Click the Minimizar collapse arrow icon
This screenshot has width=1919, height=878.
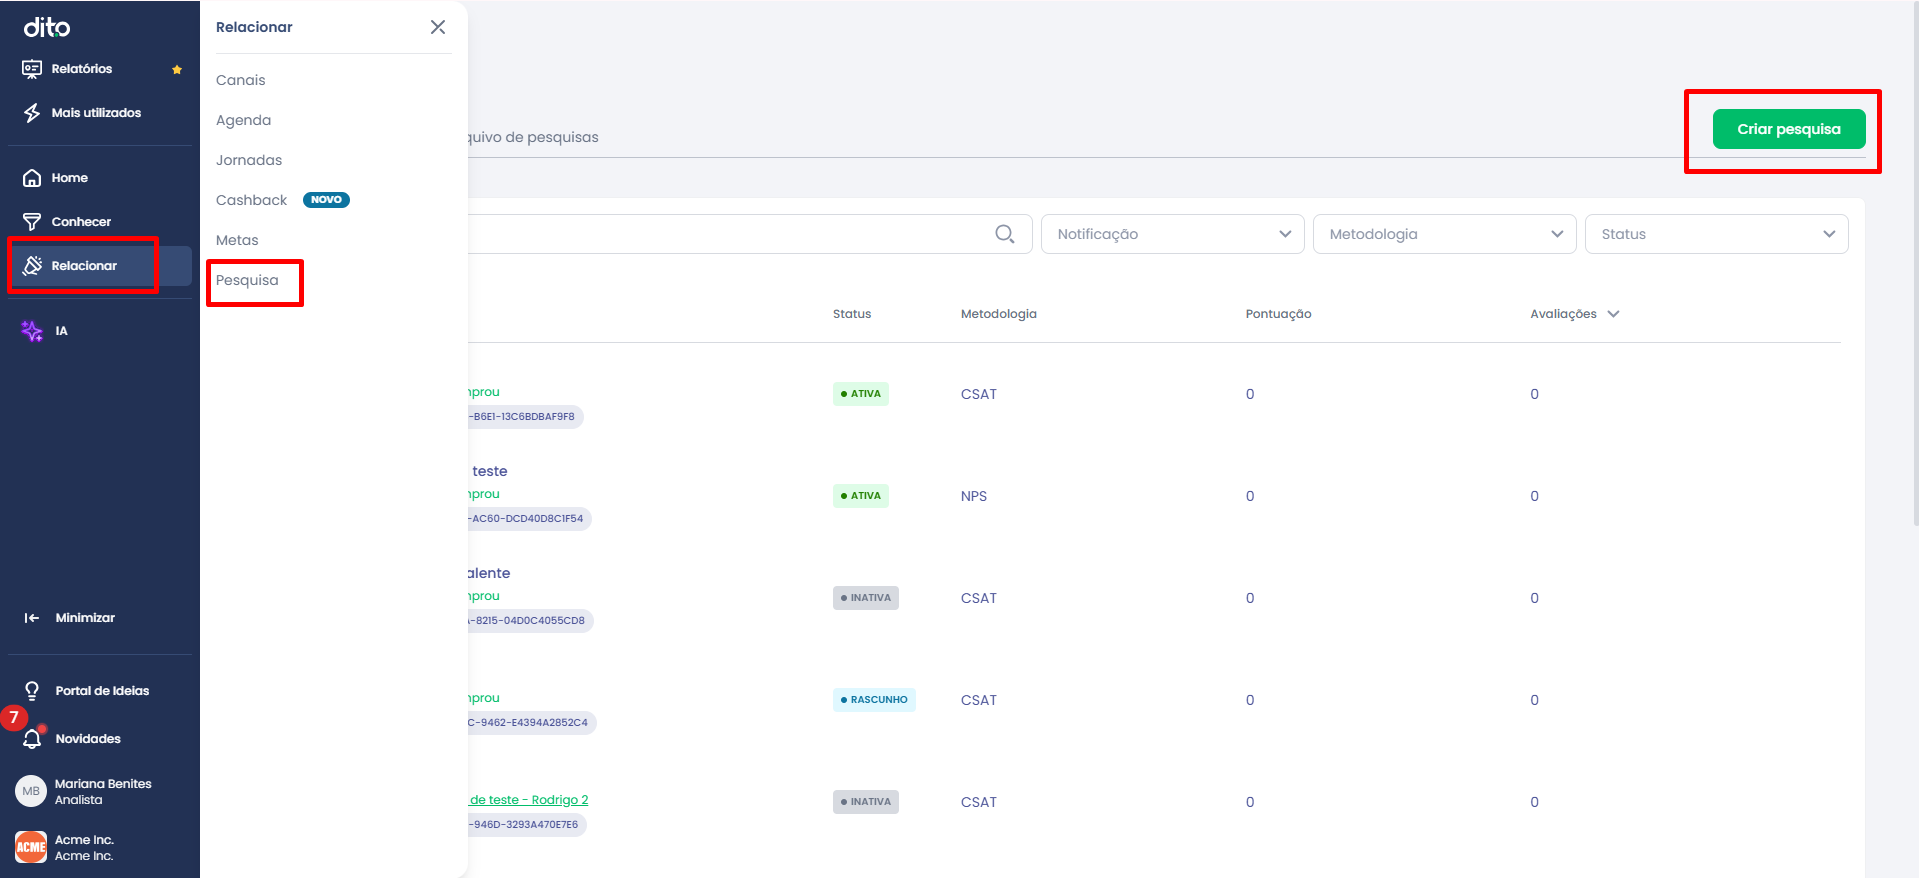pos(32,618)
